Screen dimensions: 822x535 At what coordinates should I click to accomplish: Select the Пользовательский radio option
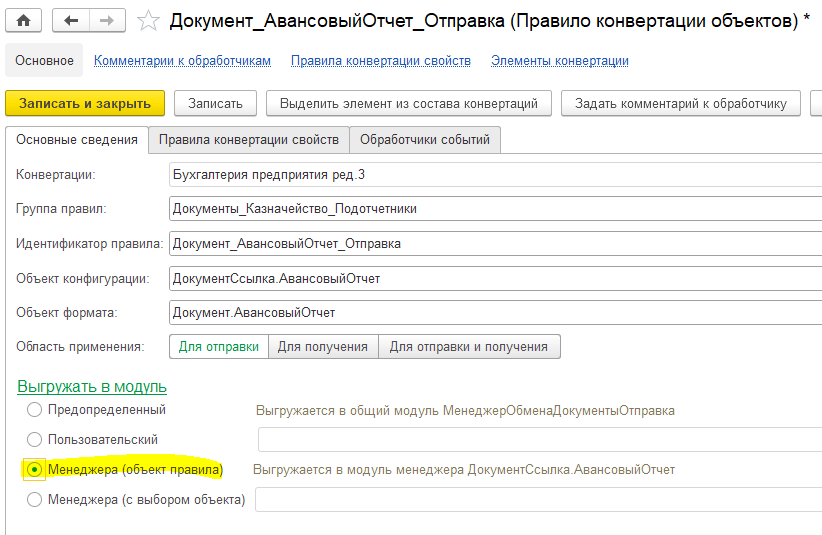click(35, 439)
